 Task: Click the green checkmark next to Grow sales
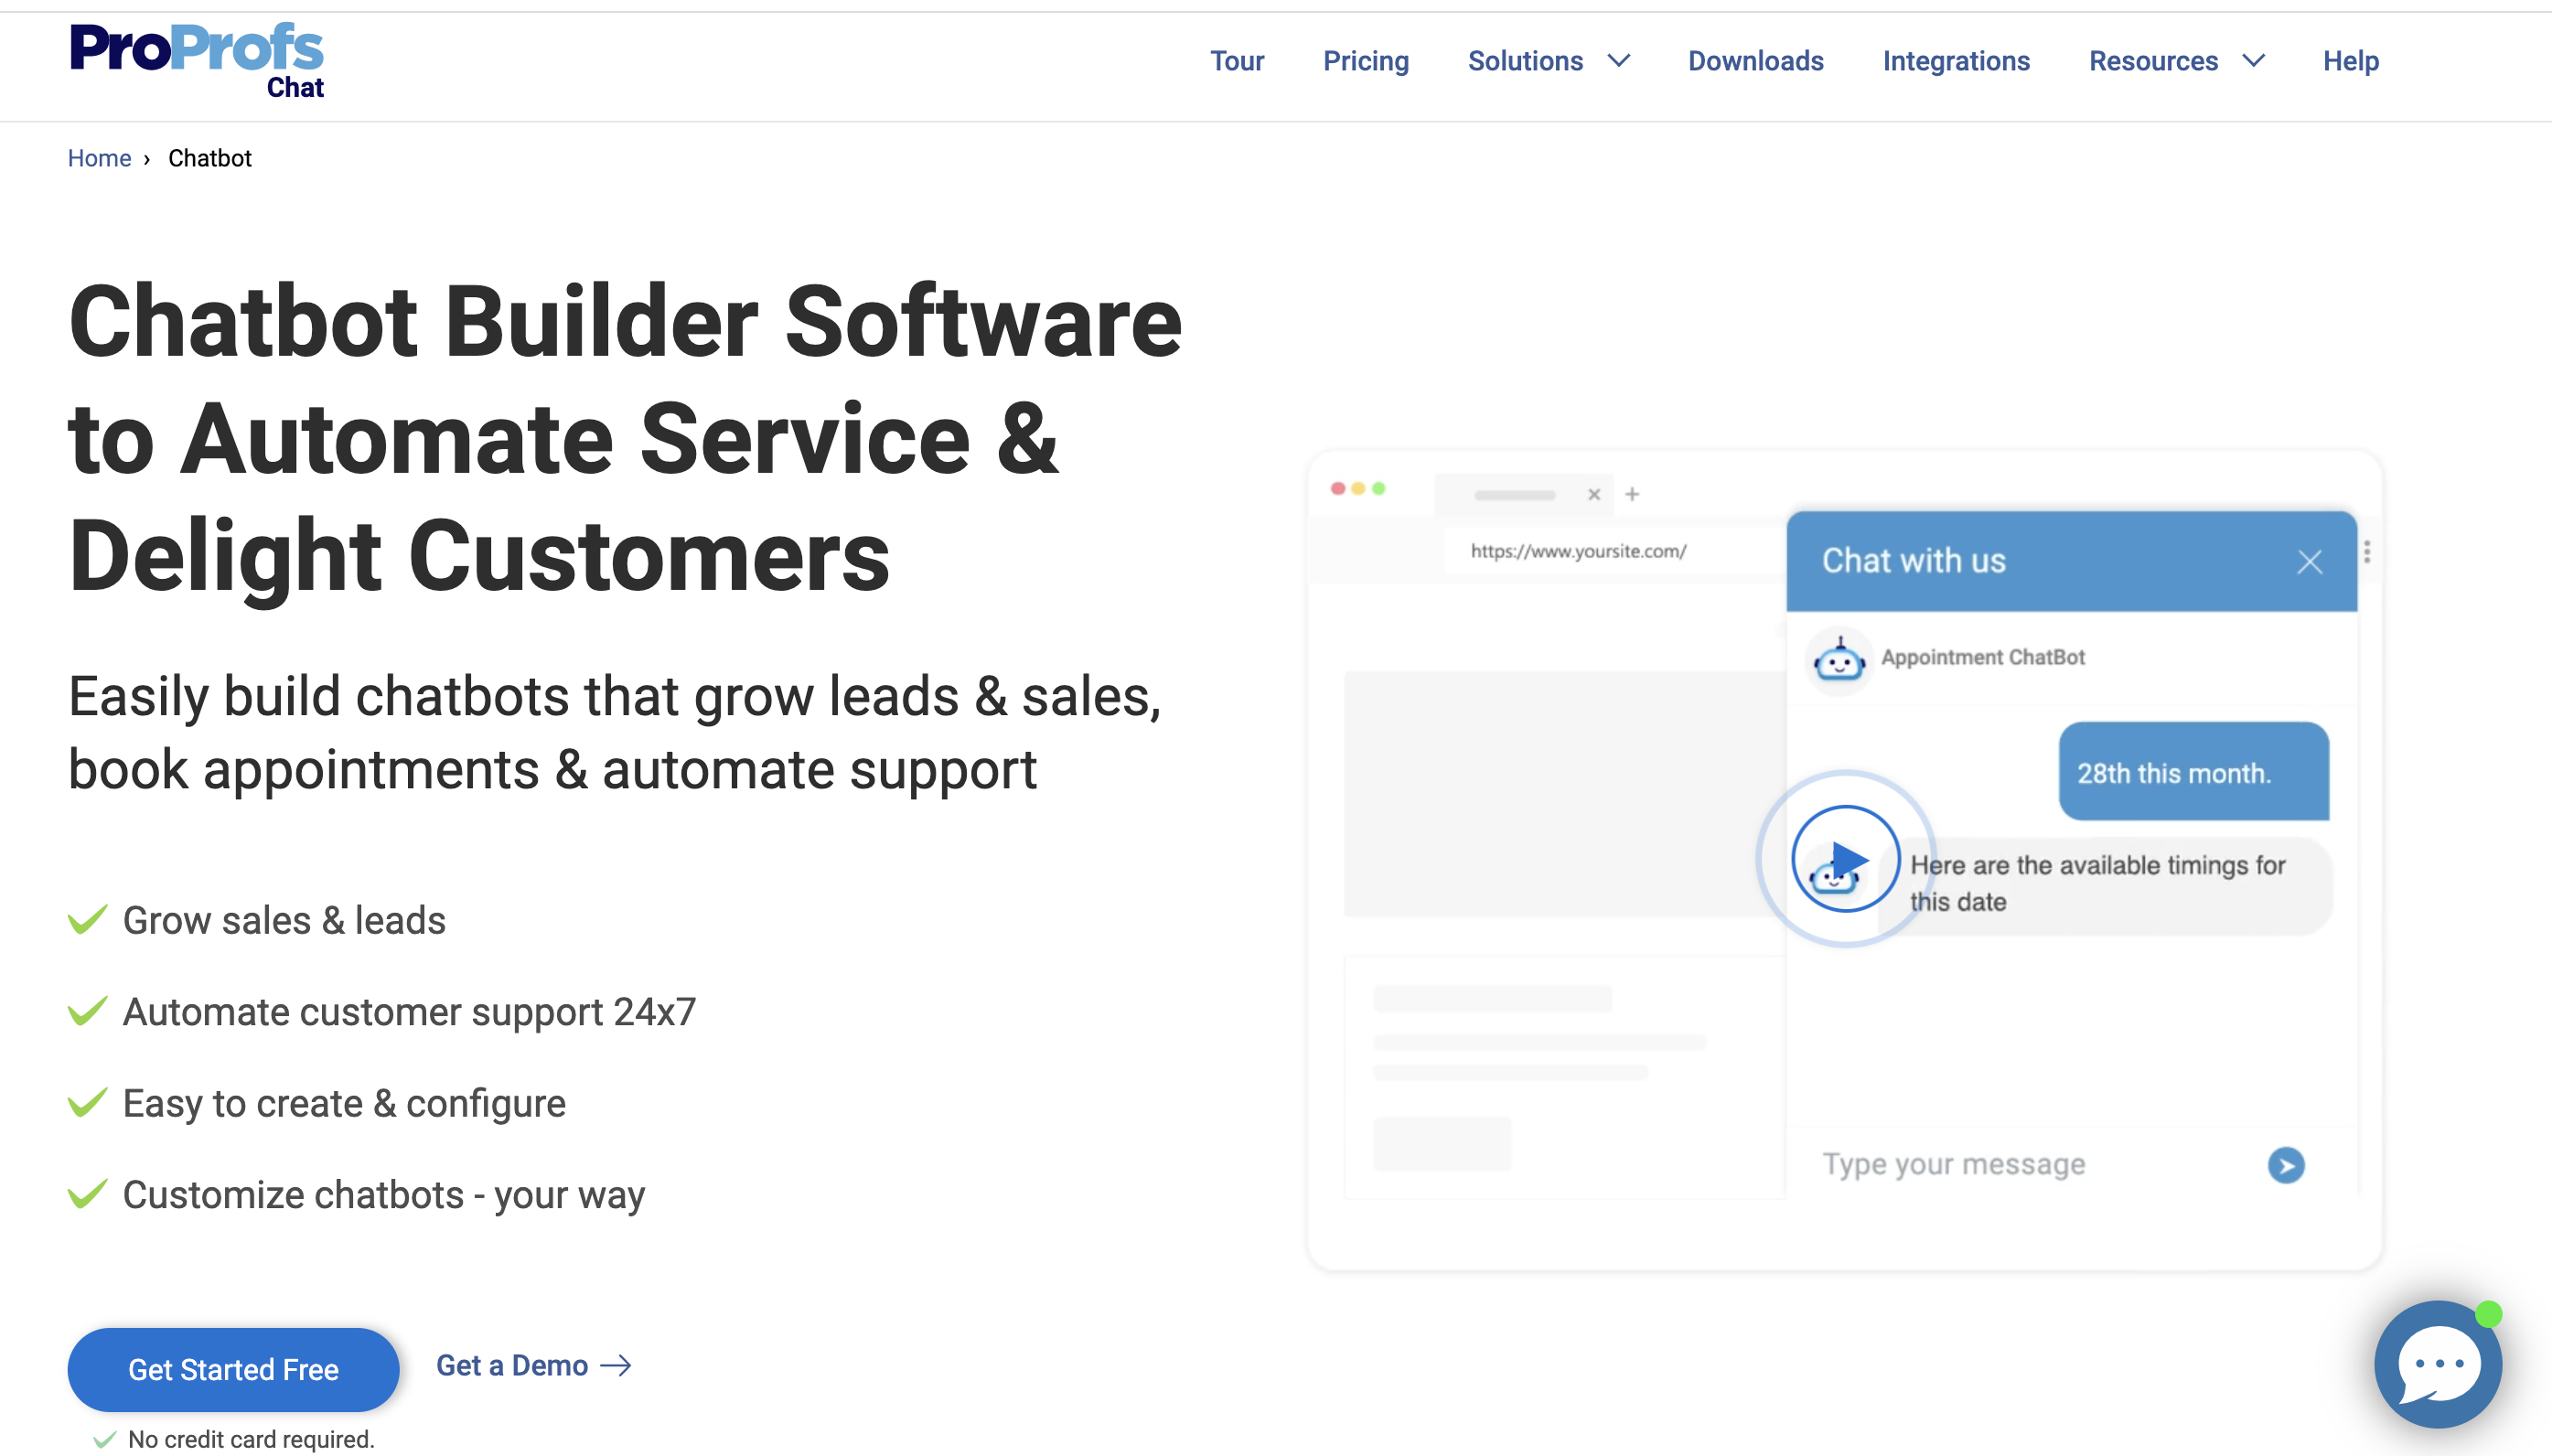pos(84,920)
